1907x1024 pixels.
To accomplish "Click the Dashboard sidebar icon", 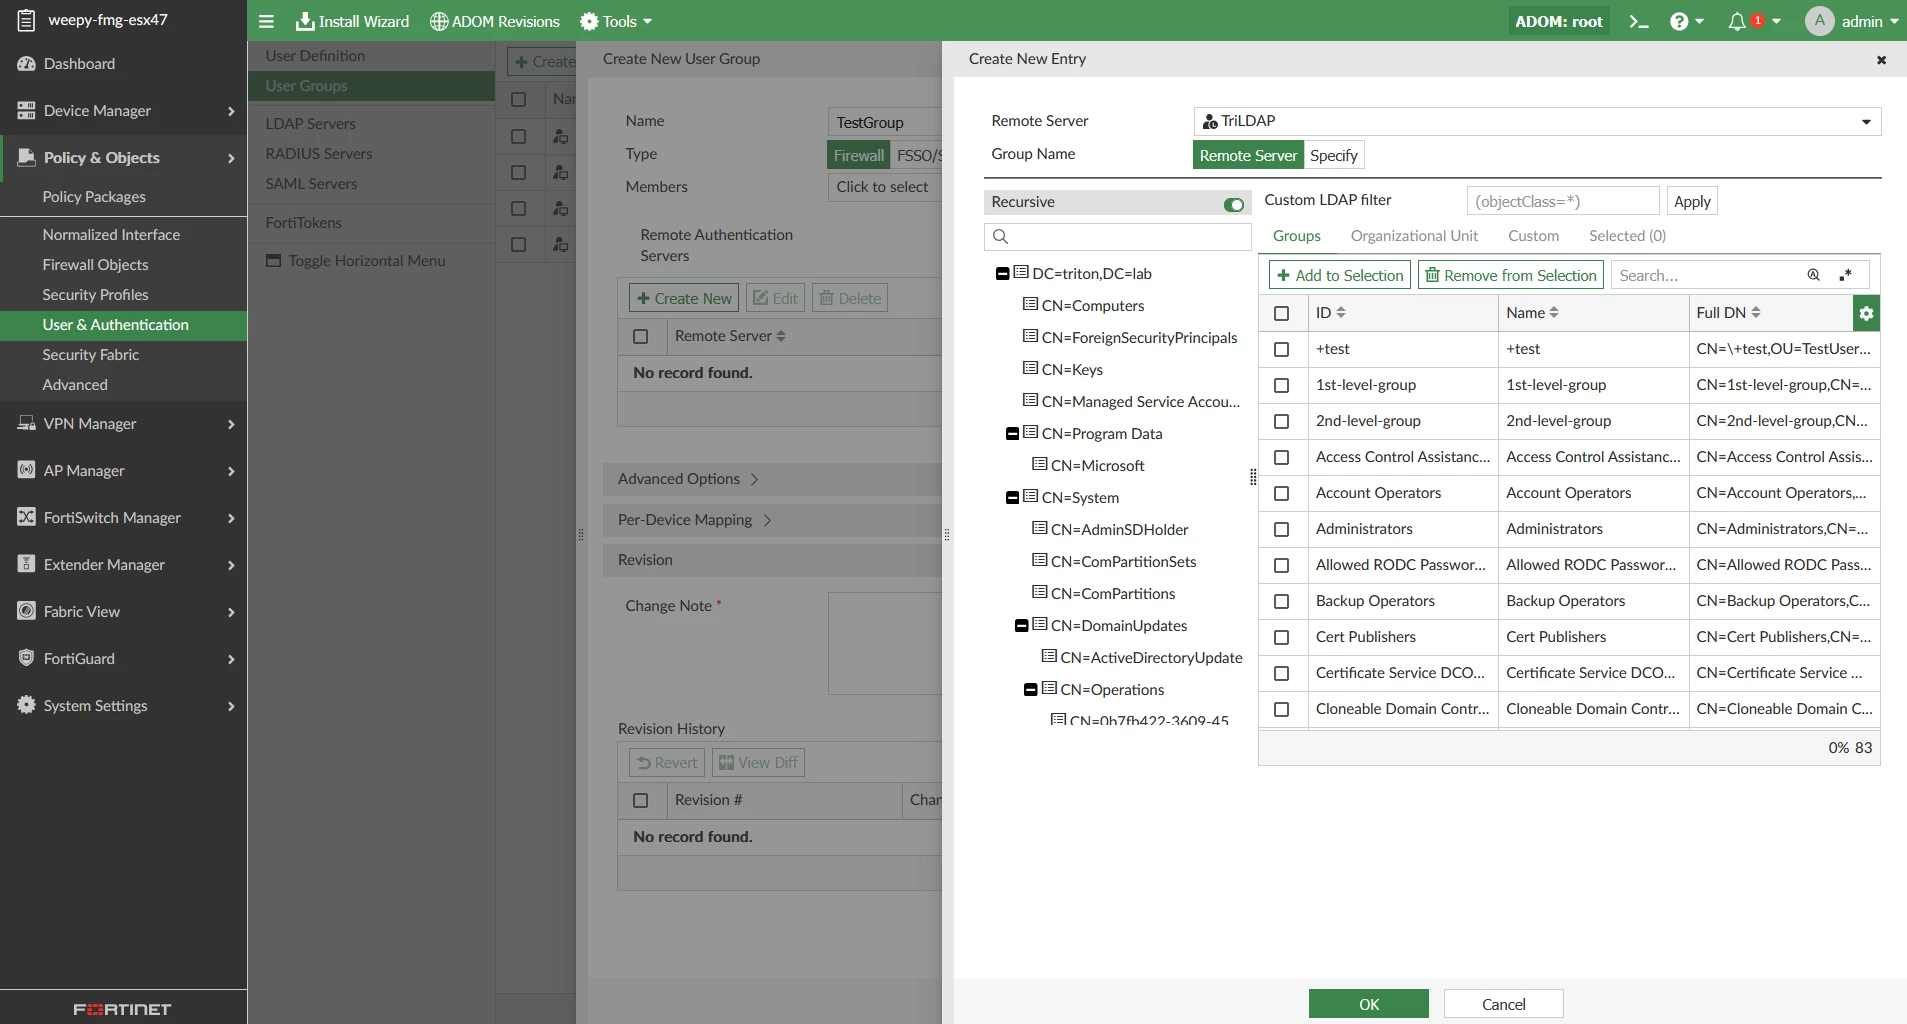I will [26, 63].
